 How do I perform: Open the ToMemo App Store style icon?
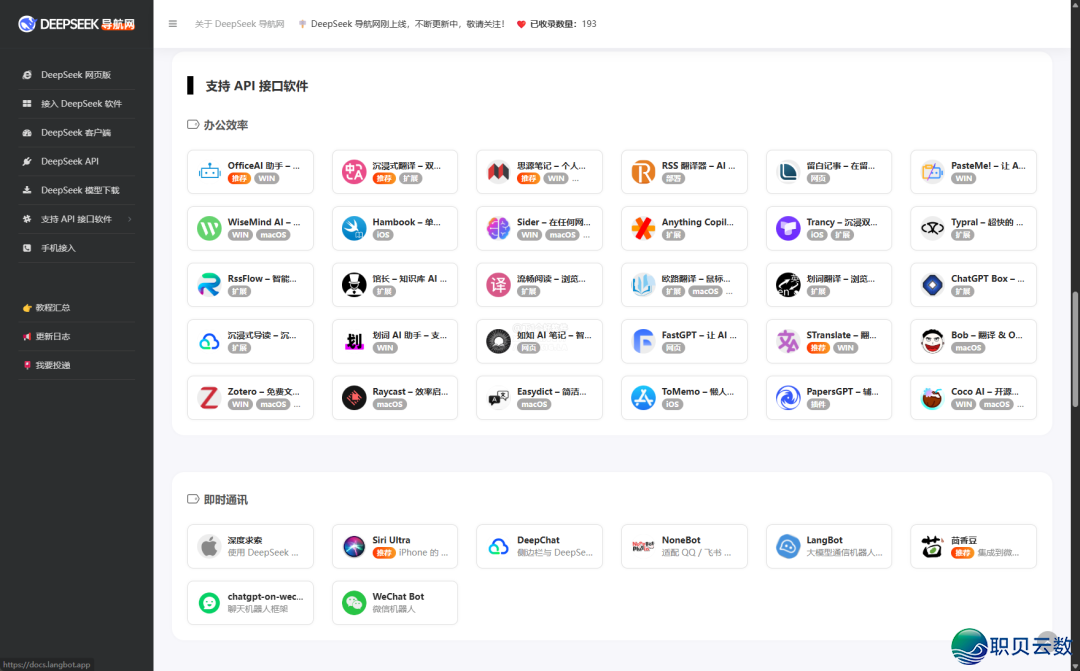click(x=643, y=398)
